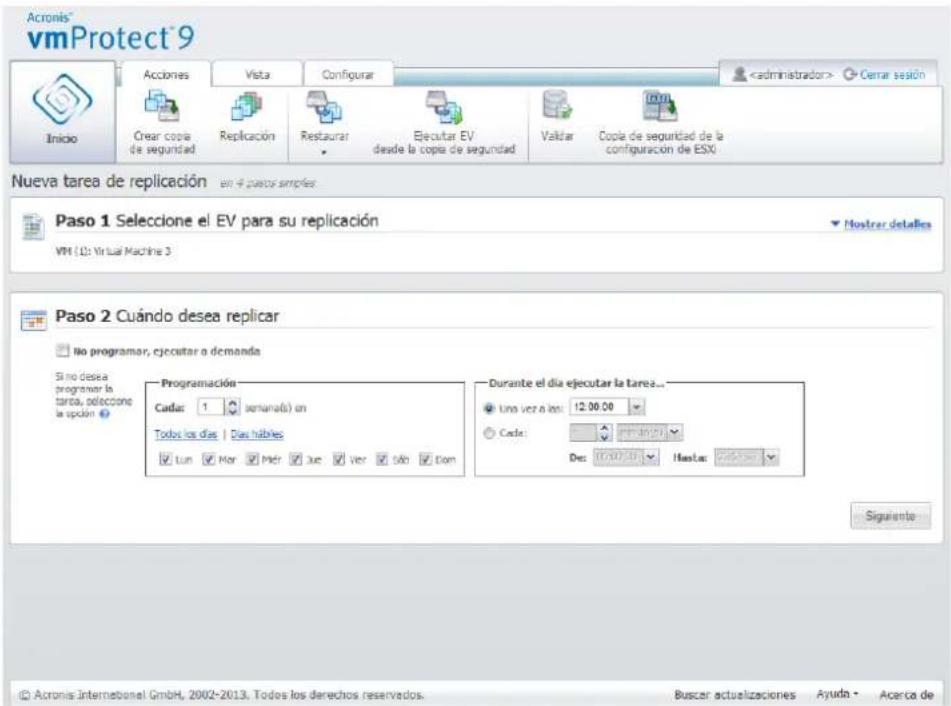This screenshot has width=951, height=706.
Task: Click the Acronis vmProtect 9 logo
Action: 110,32
